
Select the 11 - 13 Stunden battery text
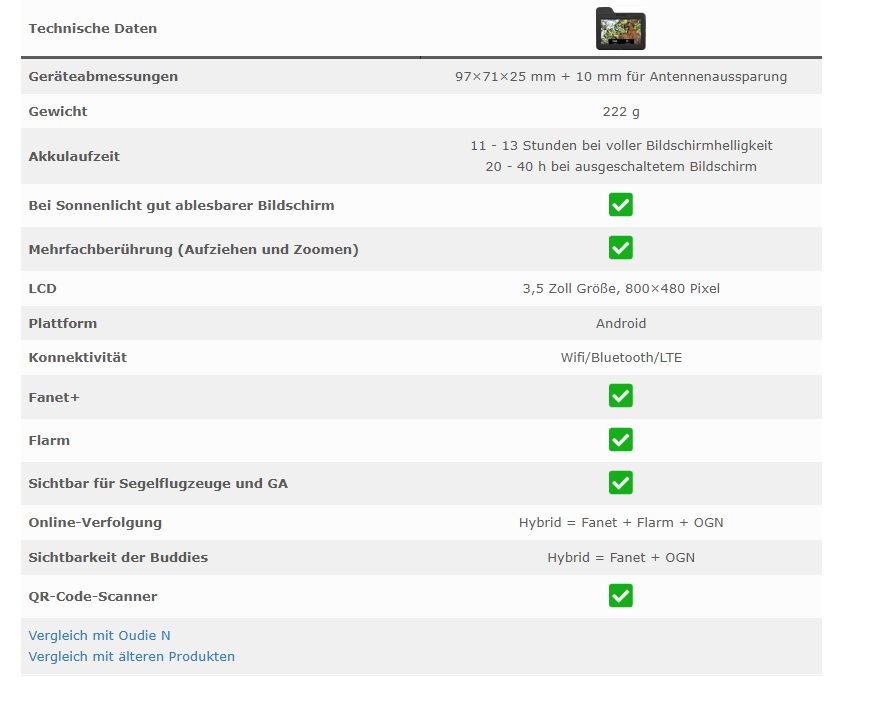click(x=621, y=146)
